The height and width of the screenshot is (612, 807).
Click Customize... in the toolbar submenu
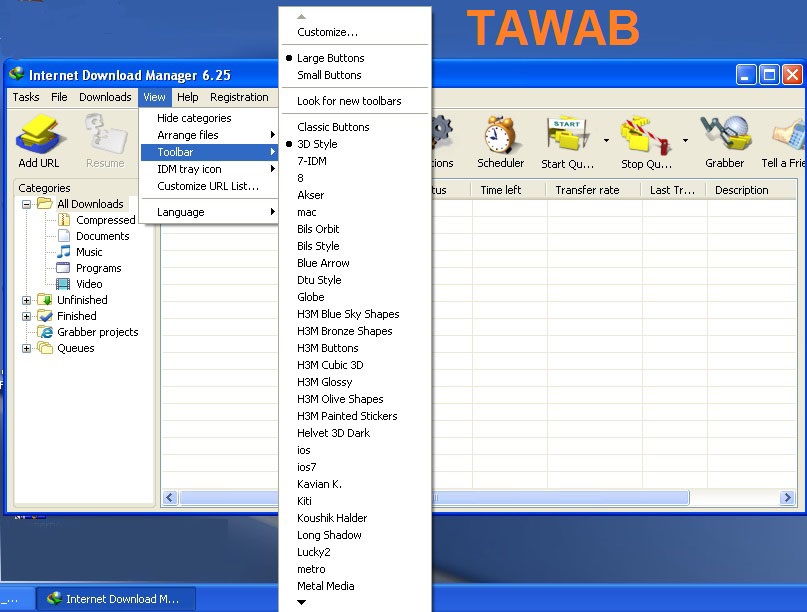327,32
